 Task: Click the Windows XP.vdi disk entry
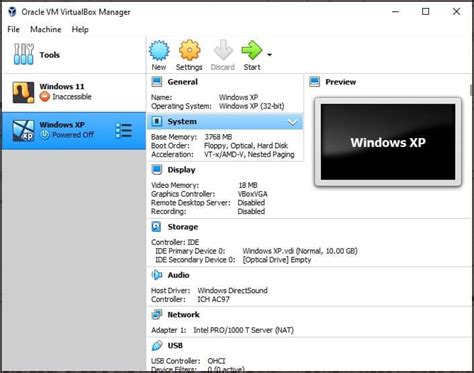(300, 251)
